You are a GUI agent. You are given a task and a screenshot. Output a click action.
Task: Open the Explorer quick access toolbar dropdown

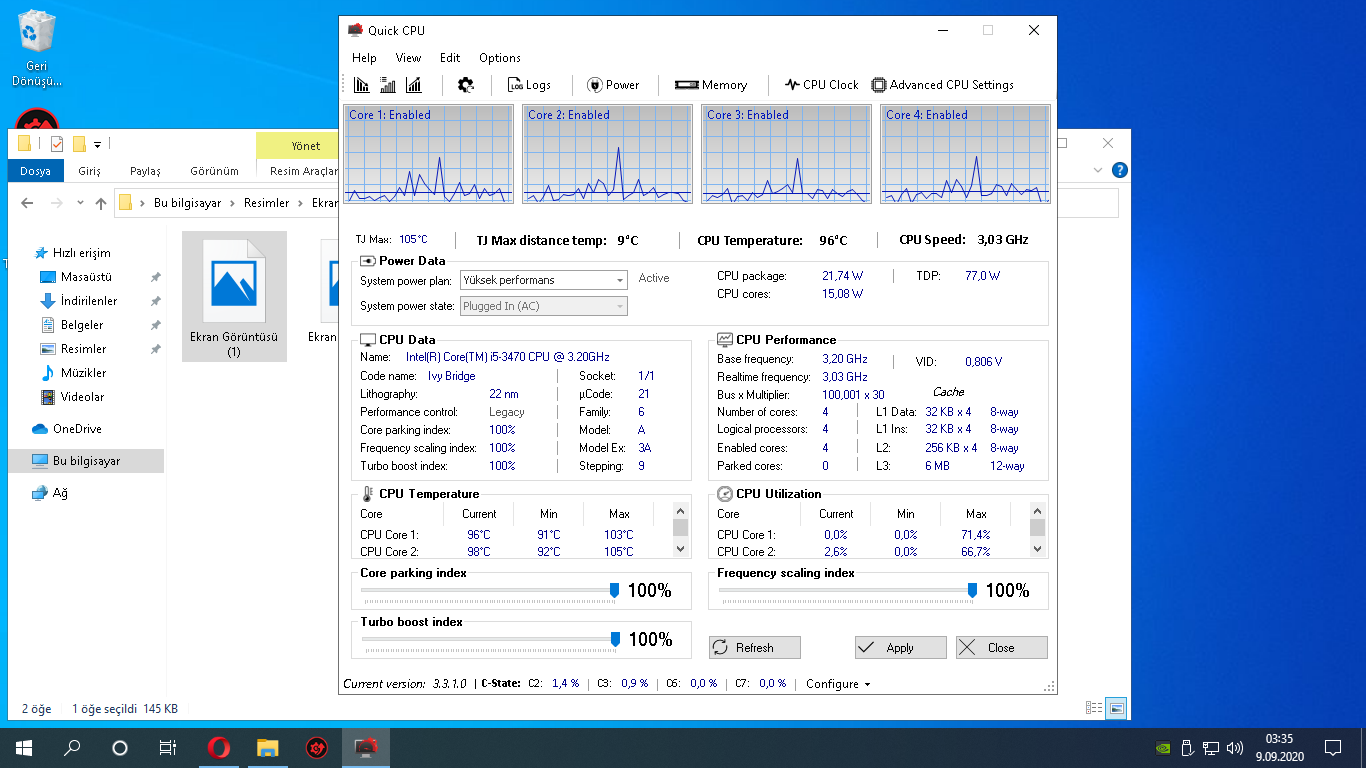pyautogui.click(x=98, y=144)
